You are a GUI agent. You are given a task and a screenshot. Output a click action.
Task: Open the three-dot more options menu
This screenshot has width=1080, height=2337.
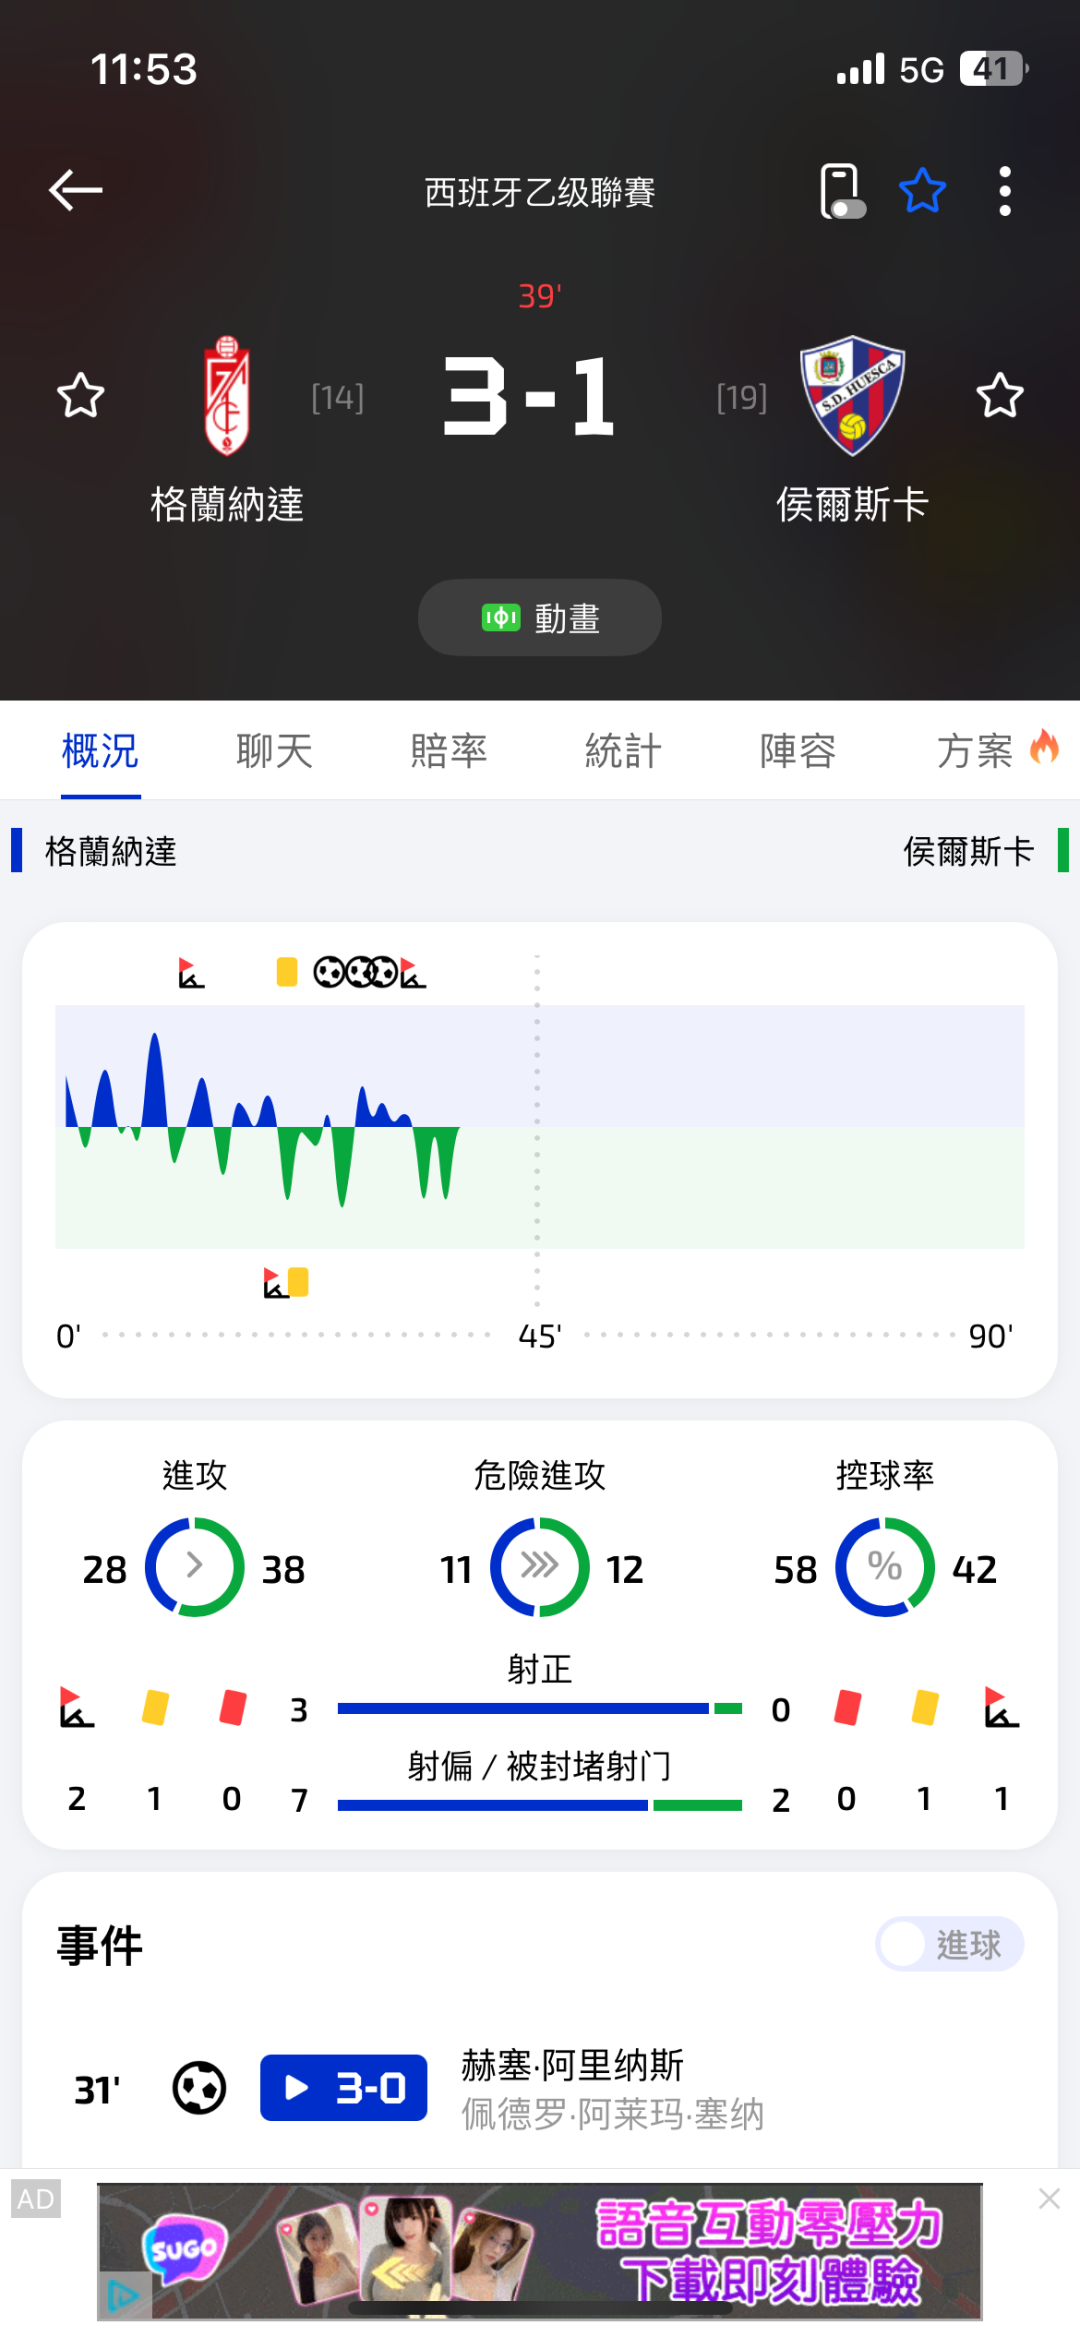pyautogui.click(x=1005, y=190)
